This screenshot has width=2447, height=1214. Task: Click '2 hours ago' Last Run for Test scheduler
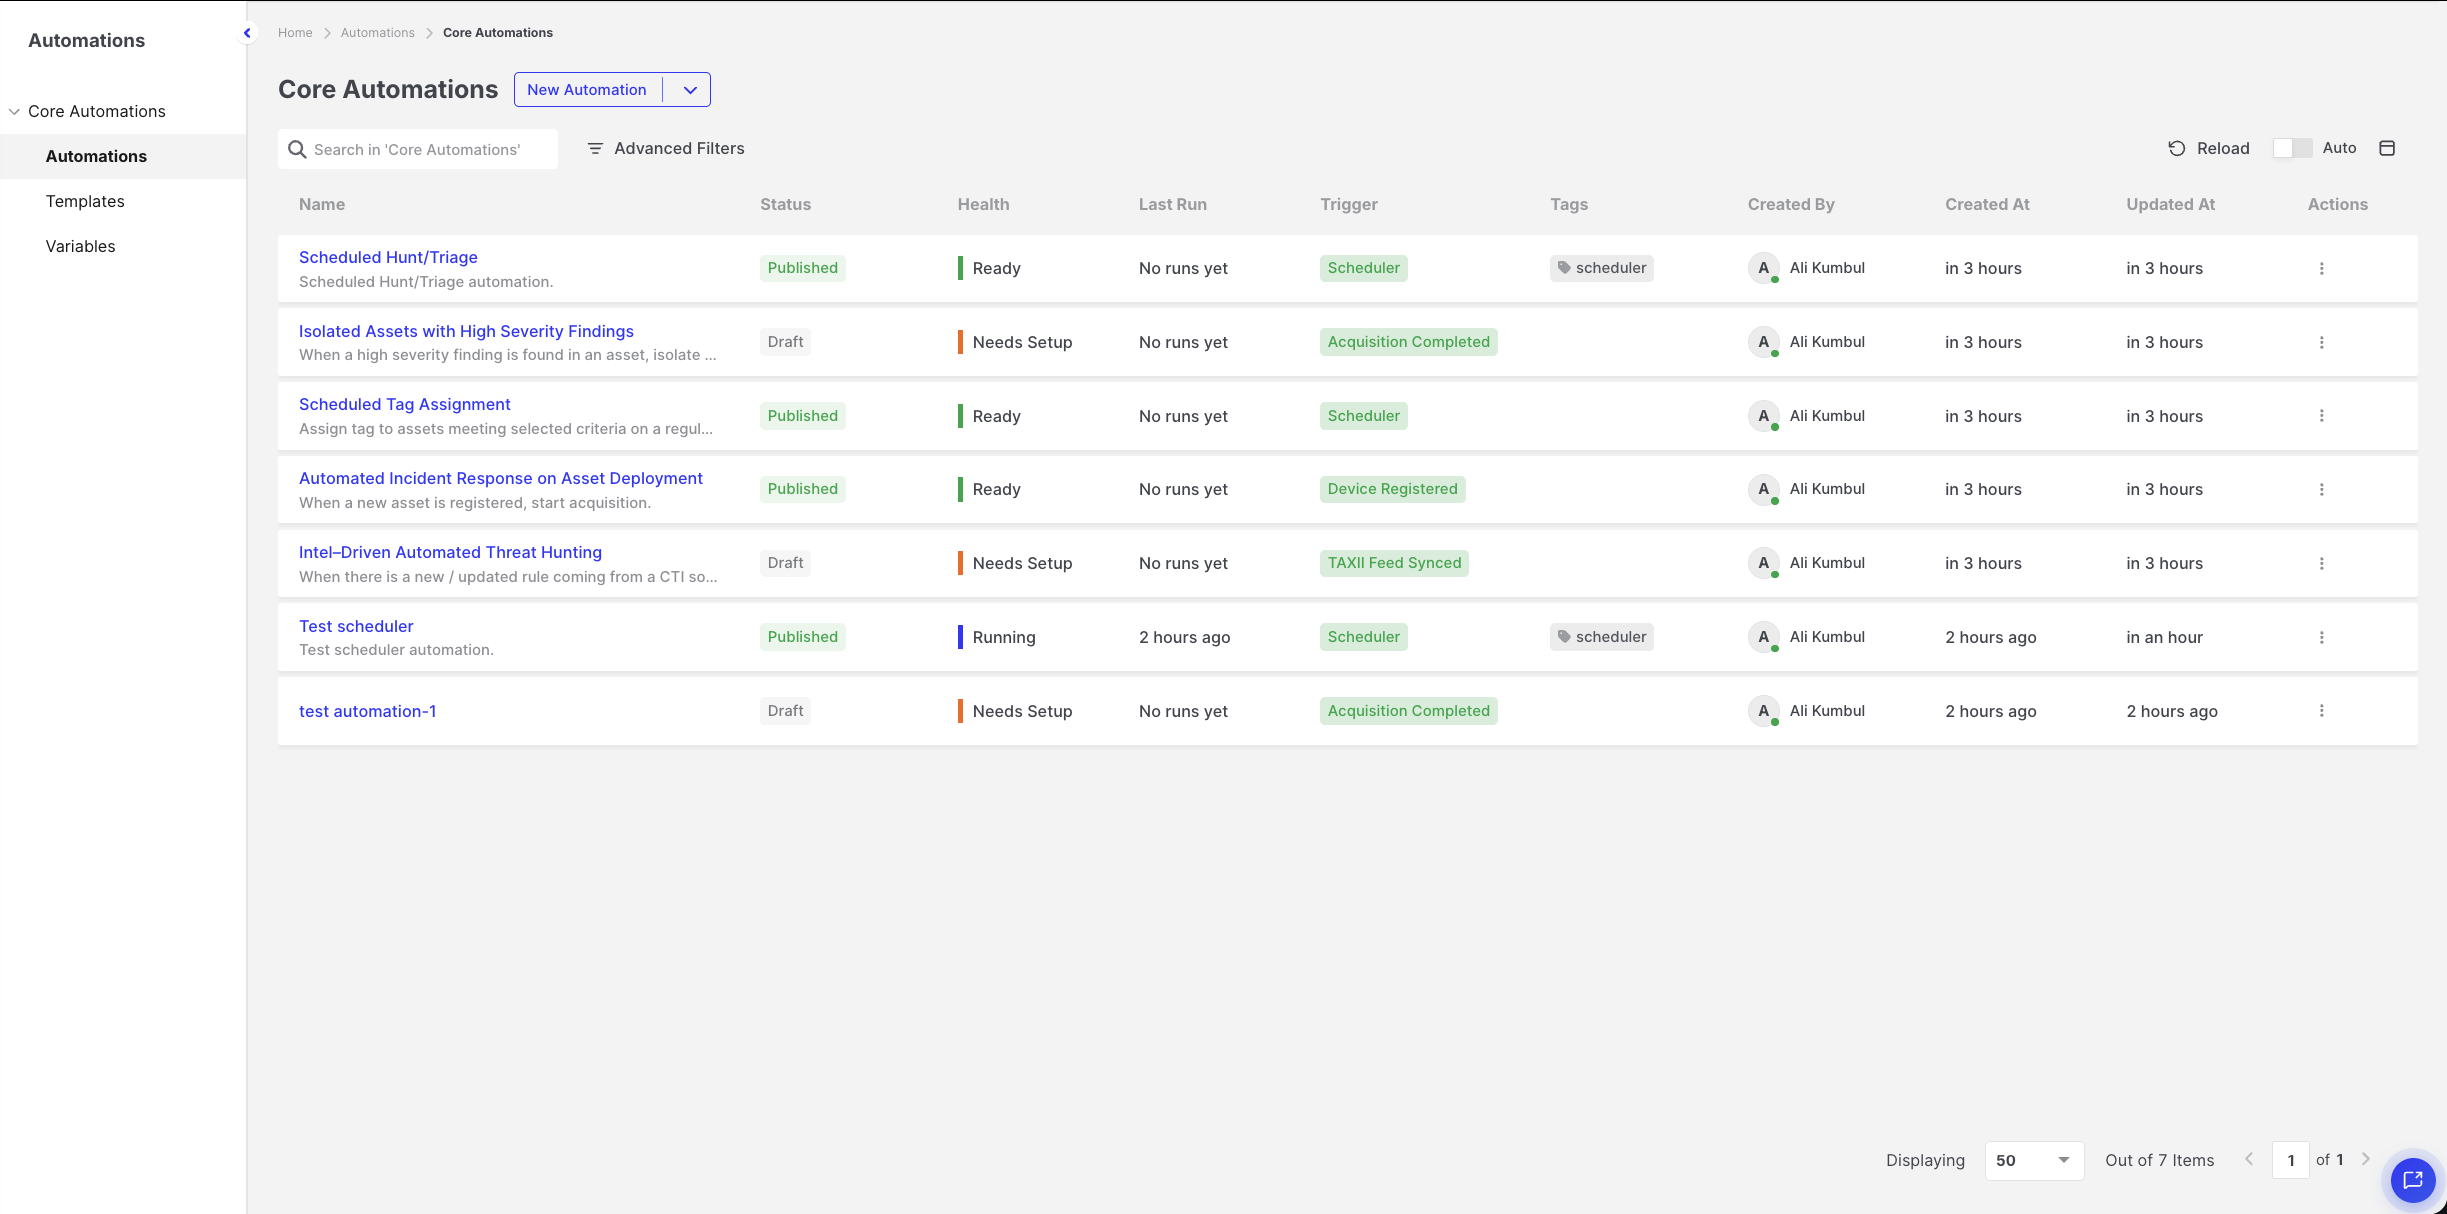tap(1184, 637)
